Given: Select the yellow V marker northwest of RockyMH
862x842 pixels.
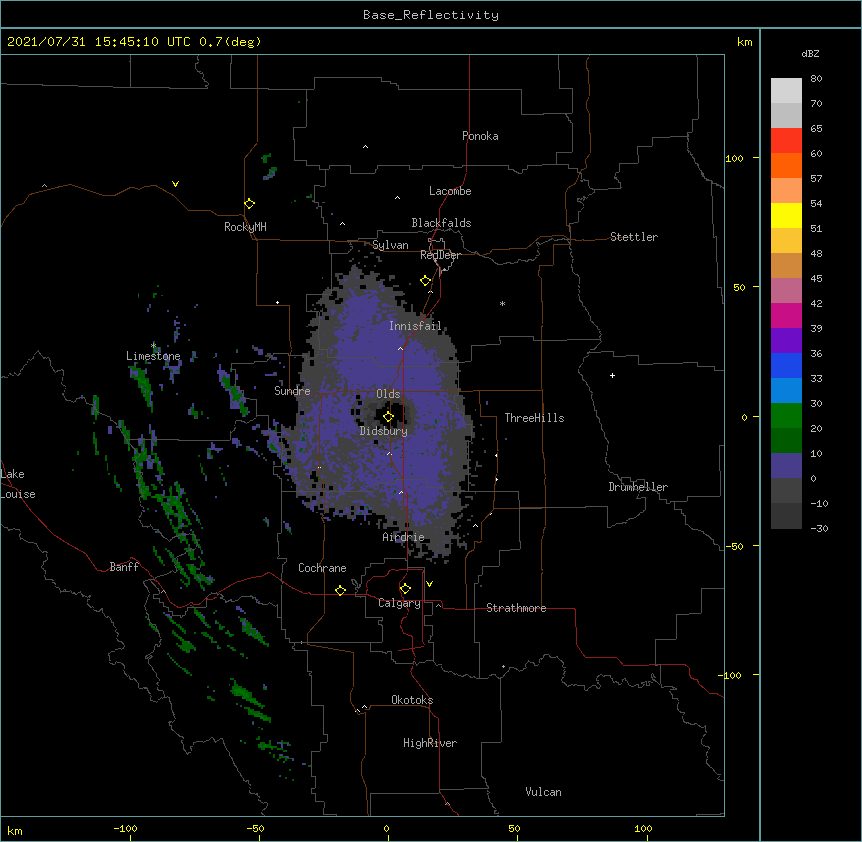Looking at the screenshot, I should 175,184.
